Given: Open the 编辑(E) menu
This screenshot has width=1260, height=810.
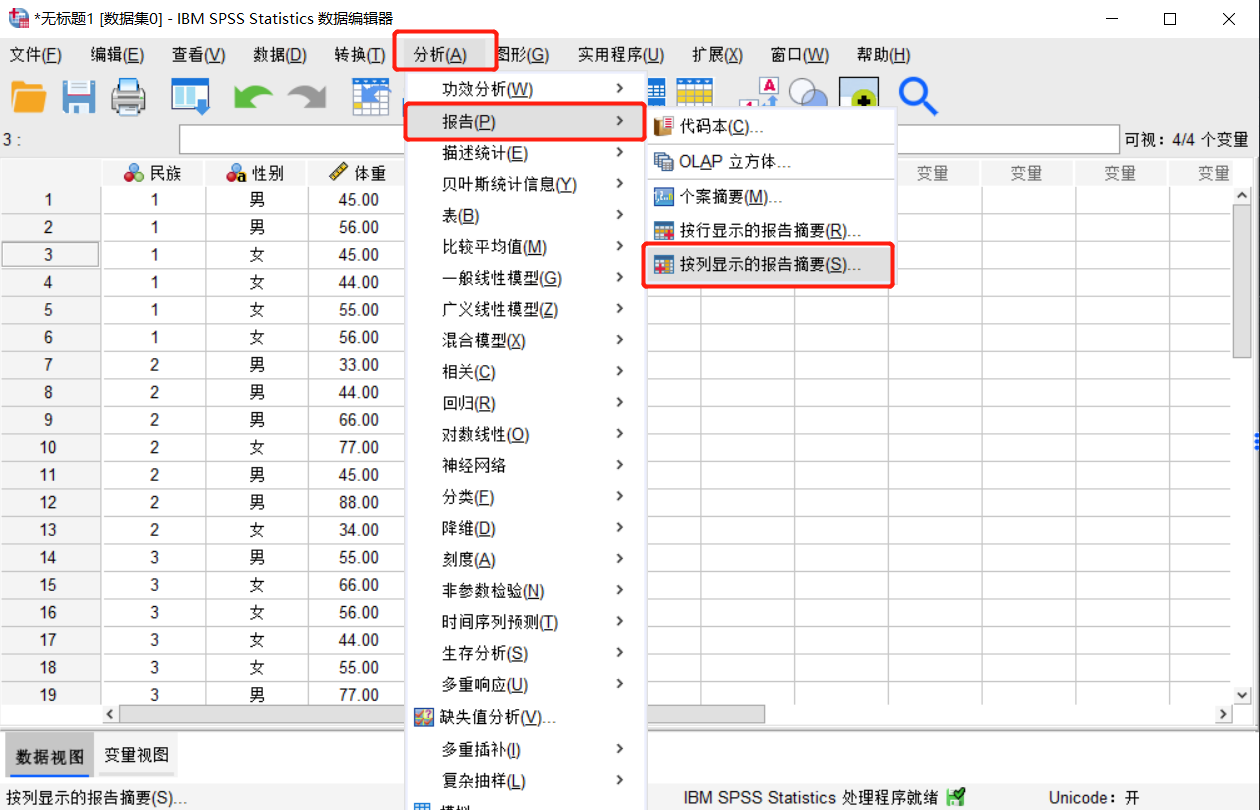Looking at the screenshot, I should pyautogui.click(x=117, y=55).
